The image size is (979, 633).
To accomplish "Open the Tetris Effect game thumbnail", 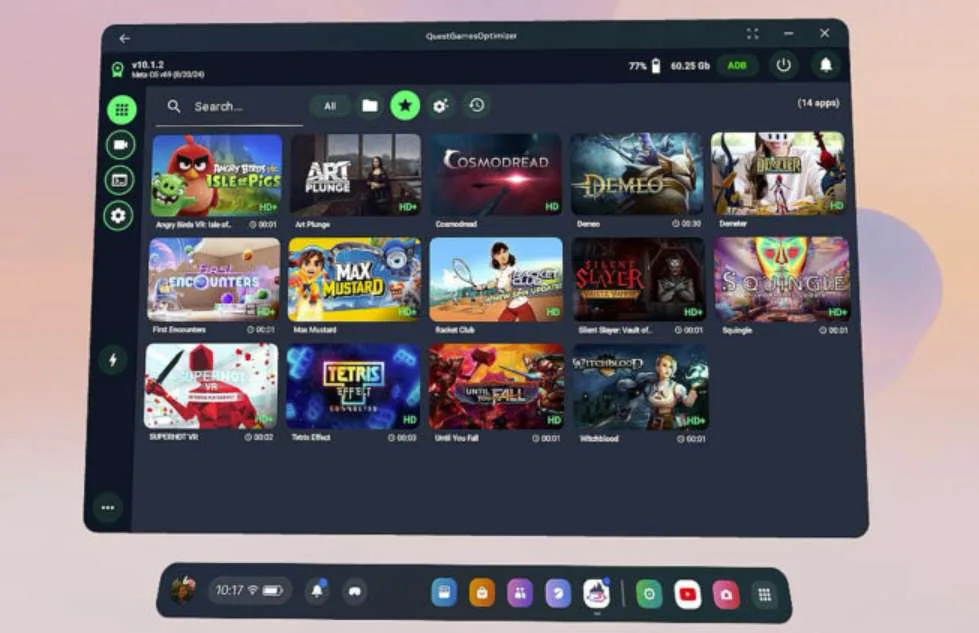I will [x=353, y=386].
